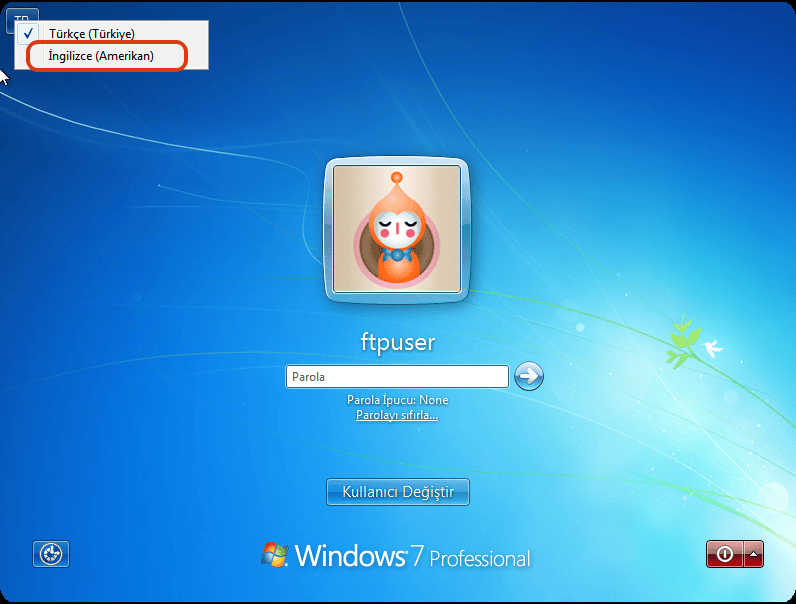
Task: Click the ftpuser username label
Action: click(397, 343)
